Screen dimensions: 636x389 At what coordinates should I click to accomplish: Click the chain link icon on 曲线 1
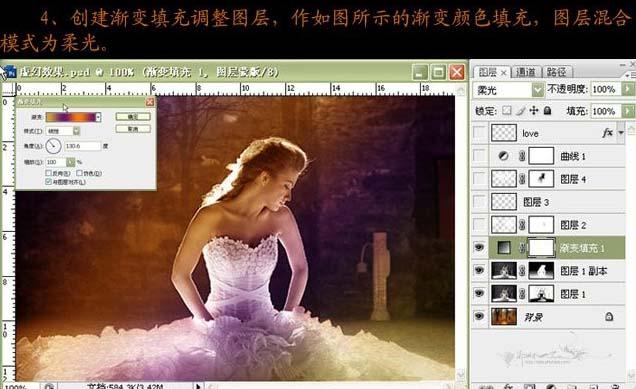522,156
